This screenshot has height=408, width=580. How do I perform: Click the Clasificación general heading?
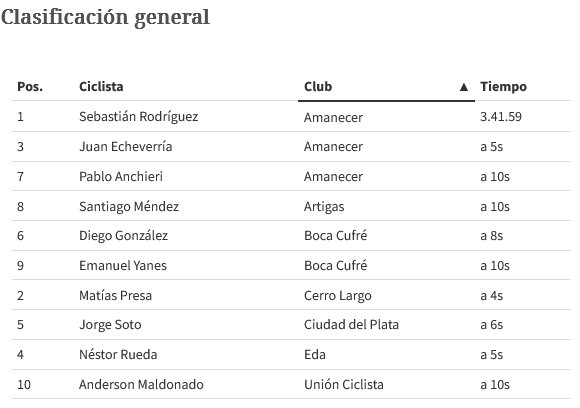coord(105,17)
